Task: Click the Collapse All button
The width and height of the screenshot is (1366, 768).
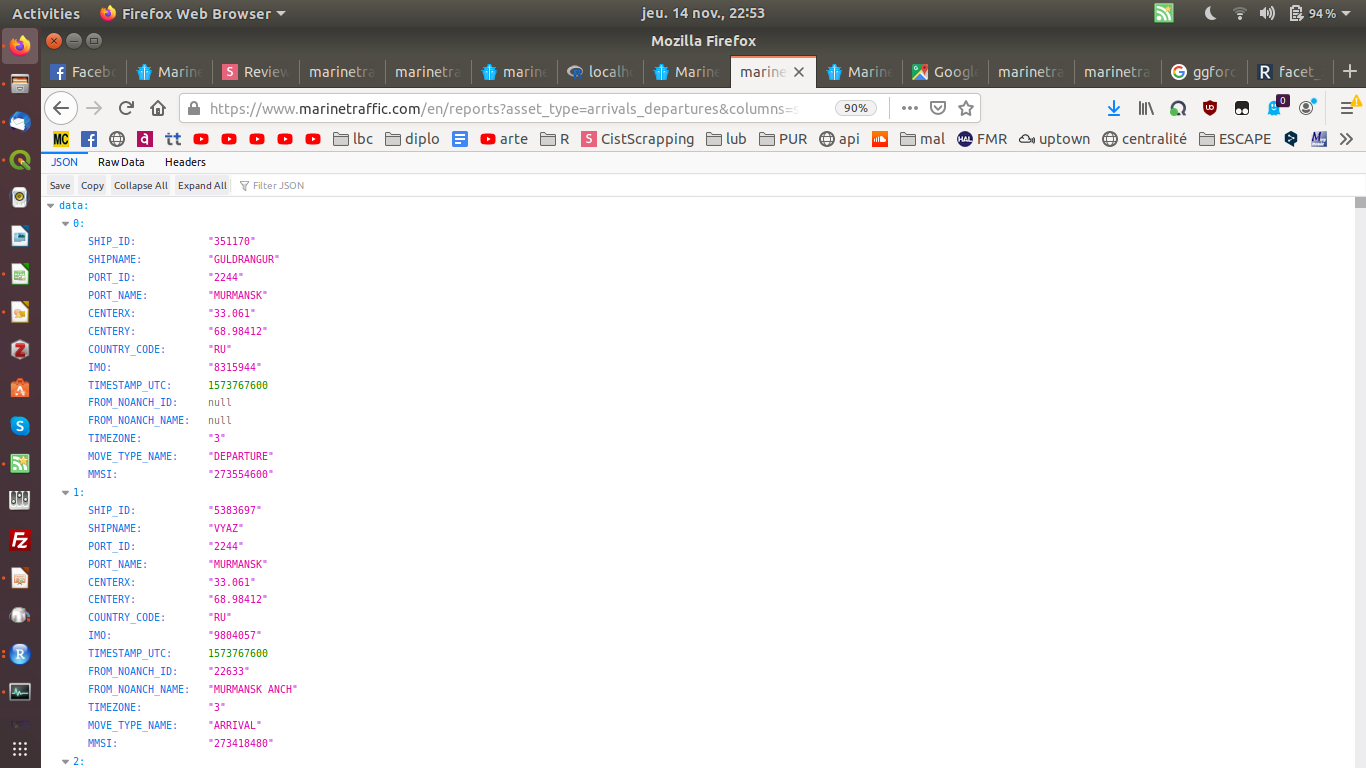Action: coord(141,185)
